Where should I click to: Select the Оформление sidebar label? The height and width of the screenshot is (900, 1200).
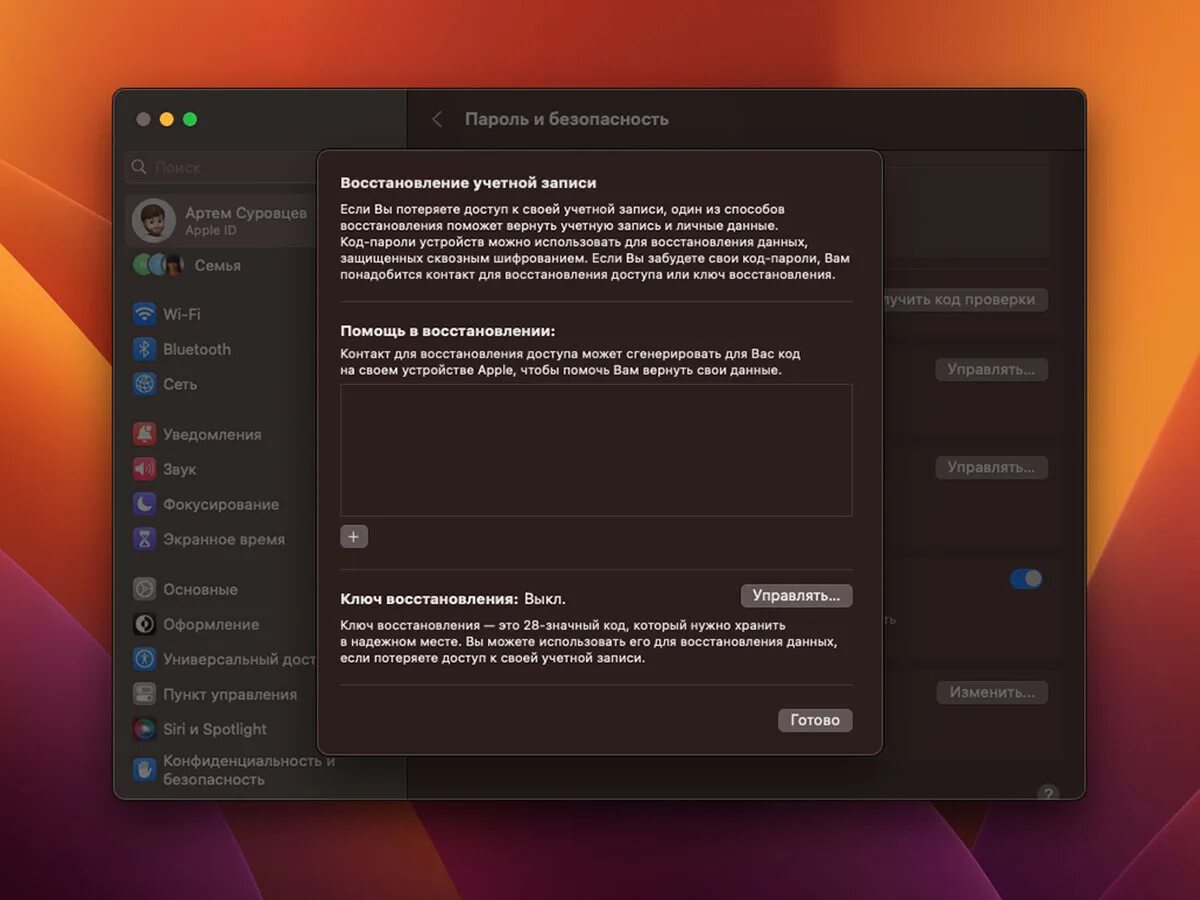point(211,624)
